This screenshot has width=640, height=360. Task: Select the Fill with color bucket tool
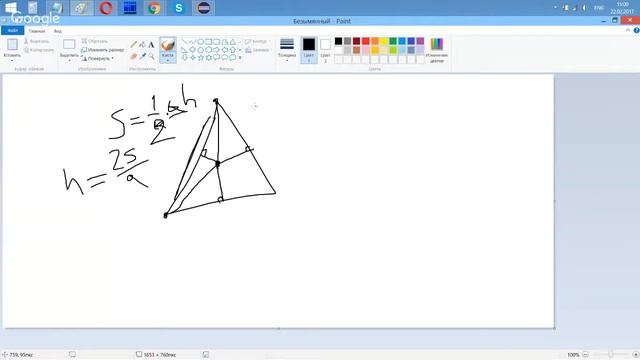(142, 44)
